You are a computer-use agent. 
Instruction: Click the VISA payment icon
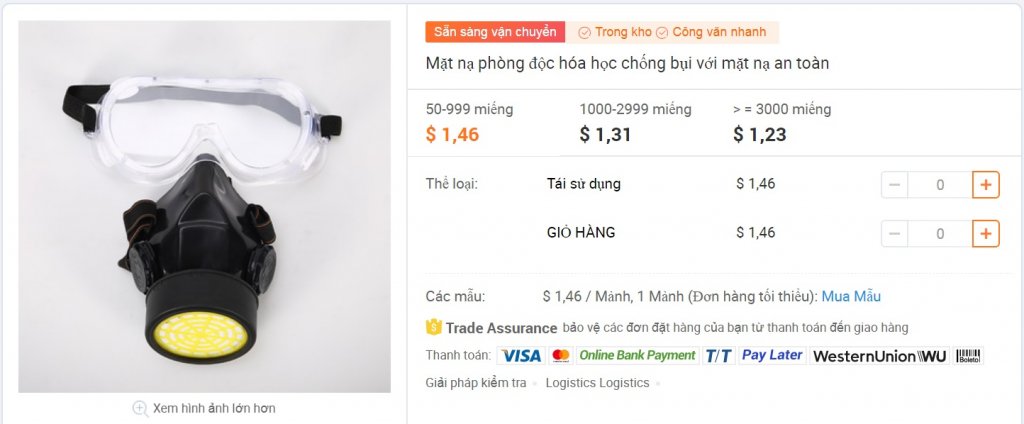pyautogui.click(x=520, y=355)
